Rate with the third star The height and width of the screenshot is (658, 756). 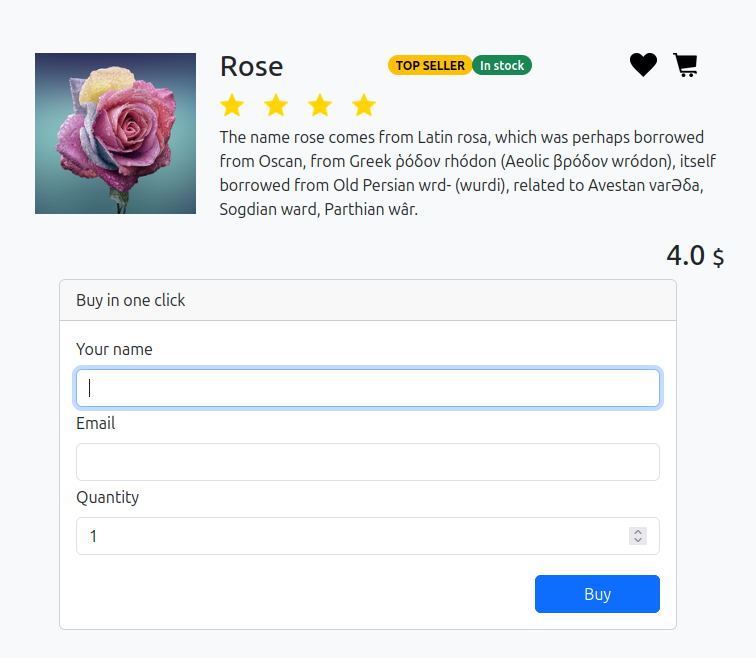pos(320,105)
